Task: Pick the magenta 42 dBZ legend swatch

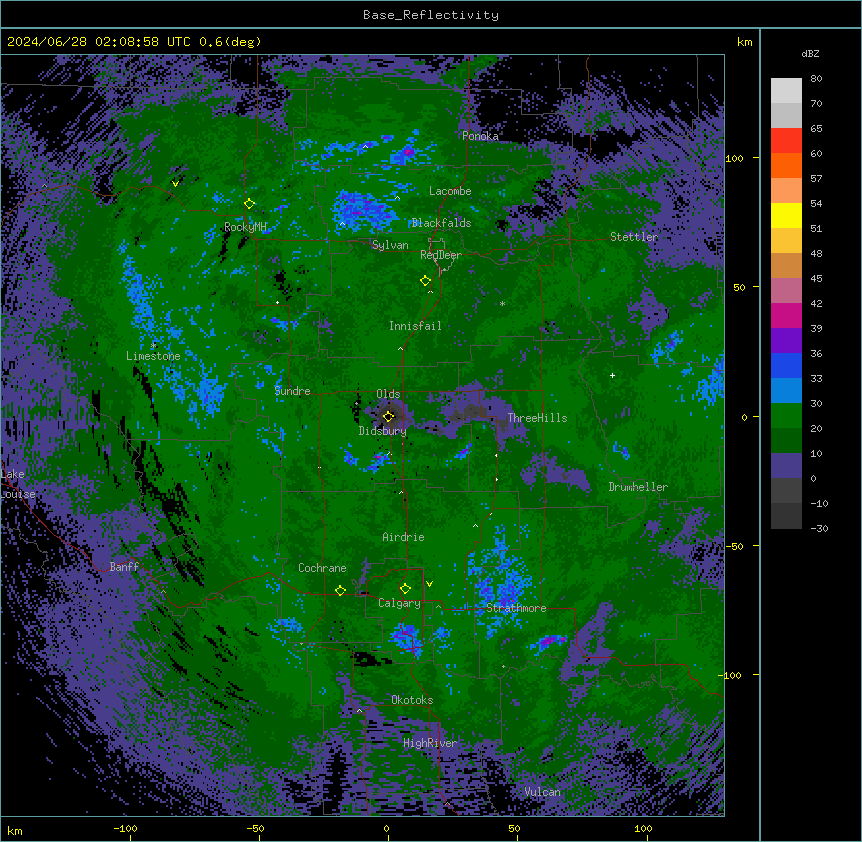Action: pyautogui.click(x=786, y=315)
